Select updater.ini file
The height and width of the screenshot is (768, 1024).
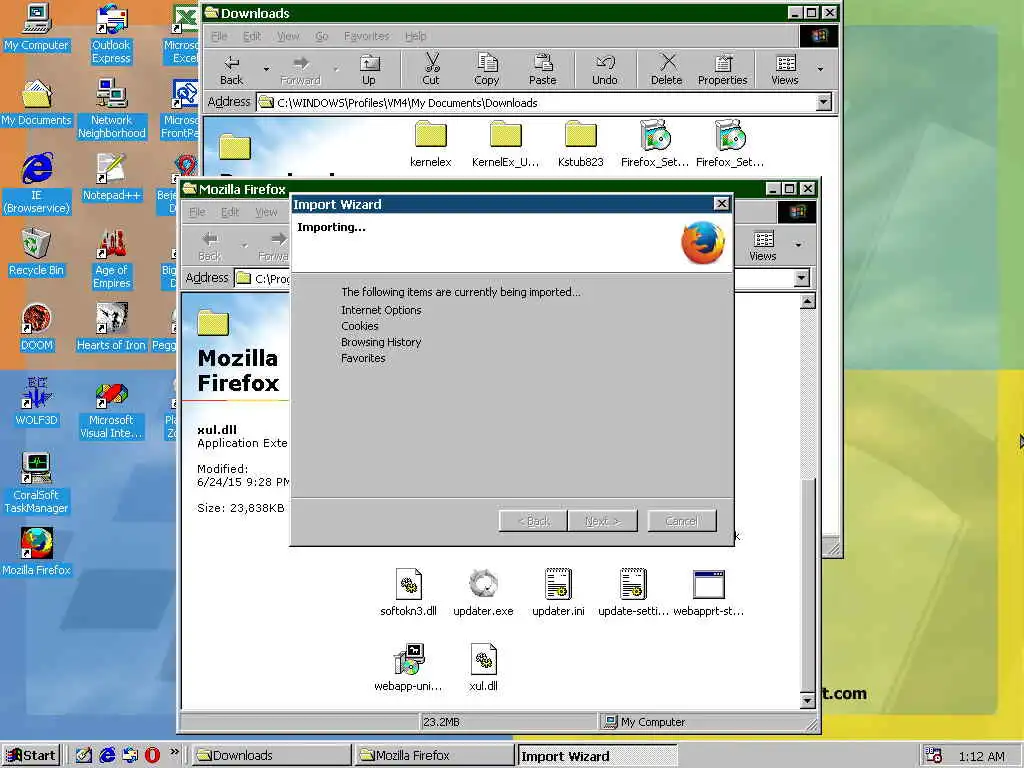[558, 592]
